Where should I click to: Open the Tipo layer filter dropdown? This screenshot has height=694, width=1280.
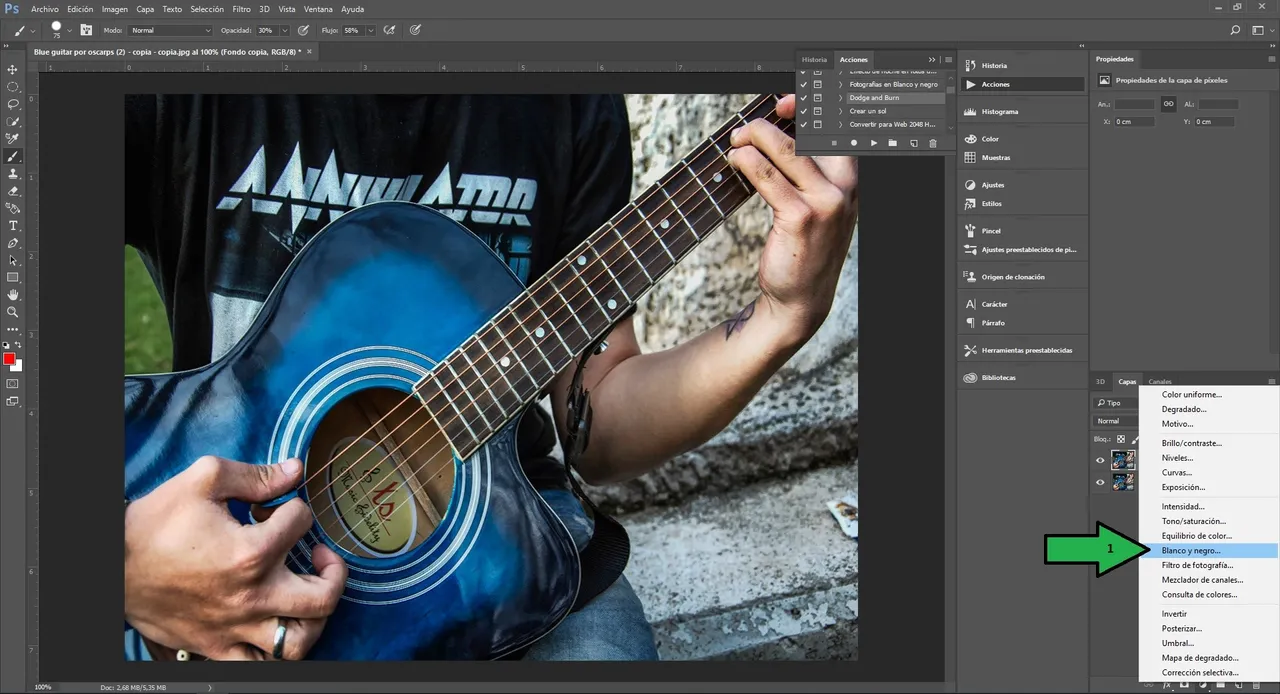pos(1116,403)
